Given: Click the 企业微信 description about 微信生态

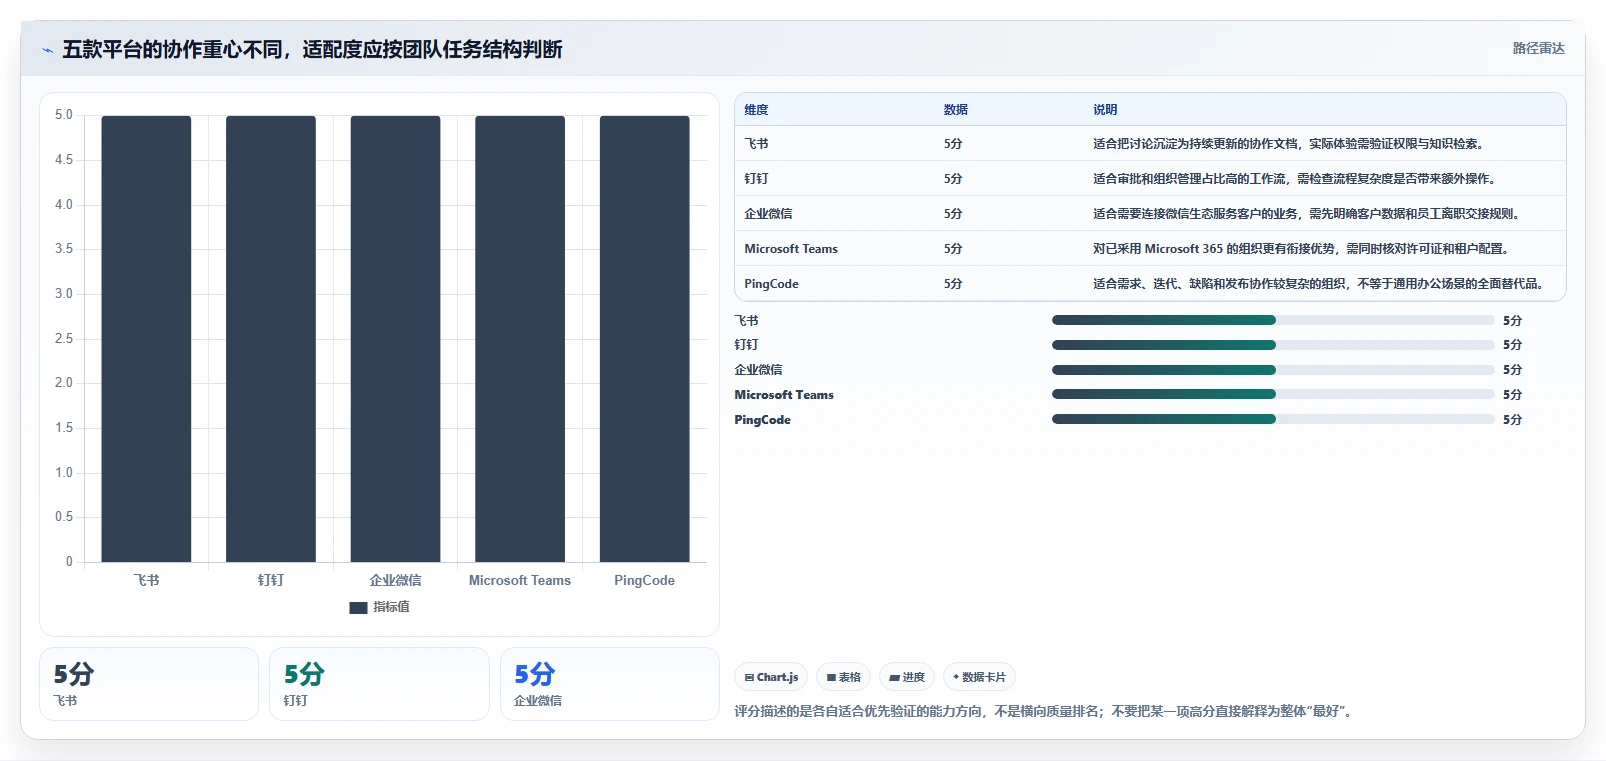Looking at the screenshot, I should tap(1309, 214).
